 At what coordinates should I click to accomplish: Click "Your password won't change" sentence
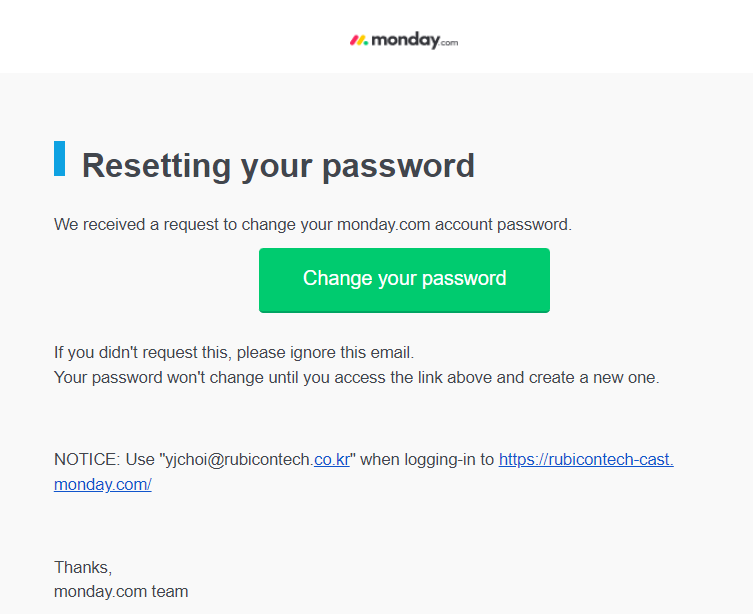[x=356, y=377]
